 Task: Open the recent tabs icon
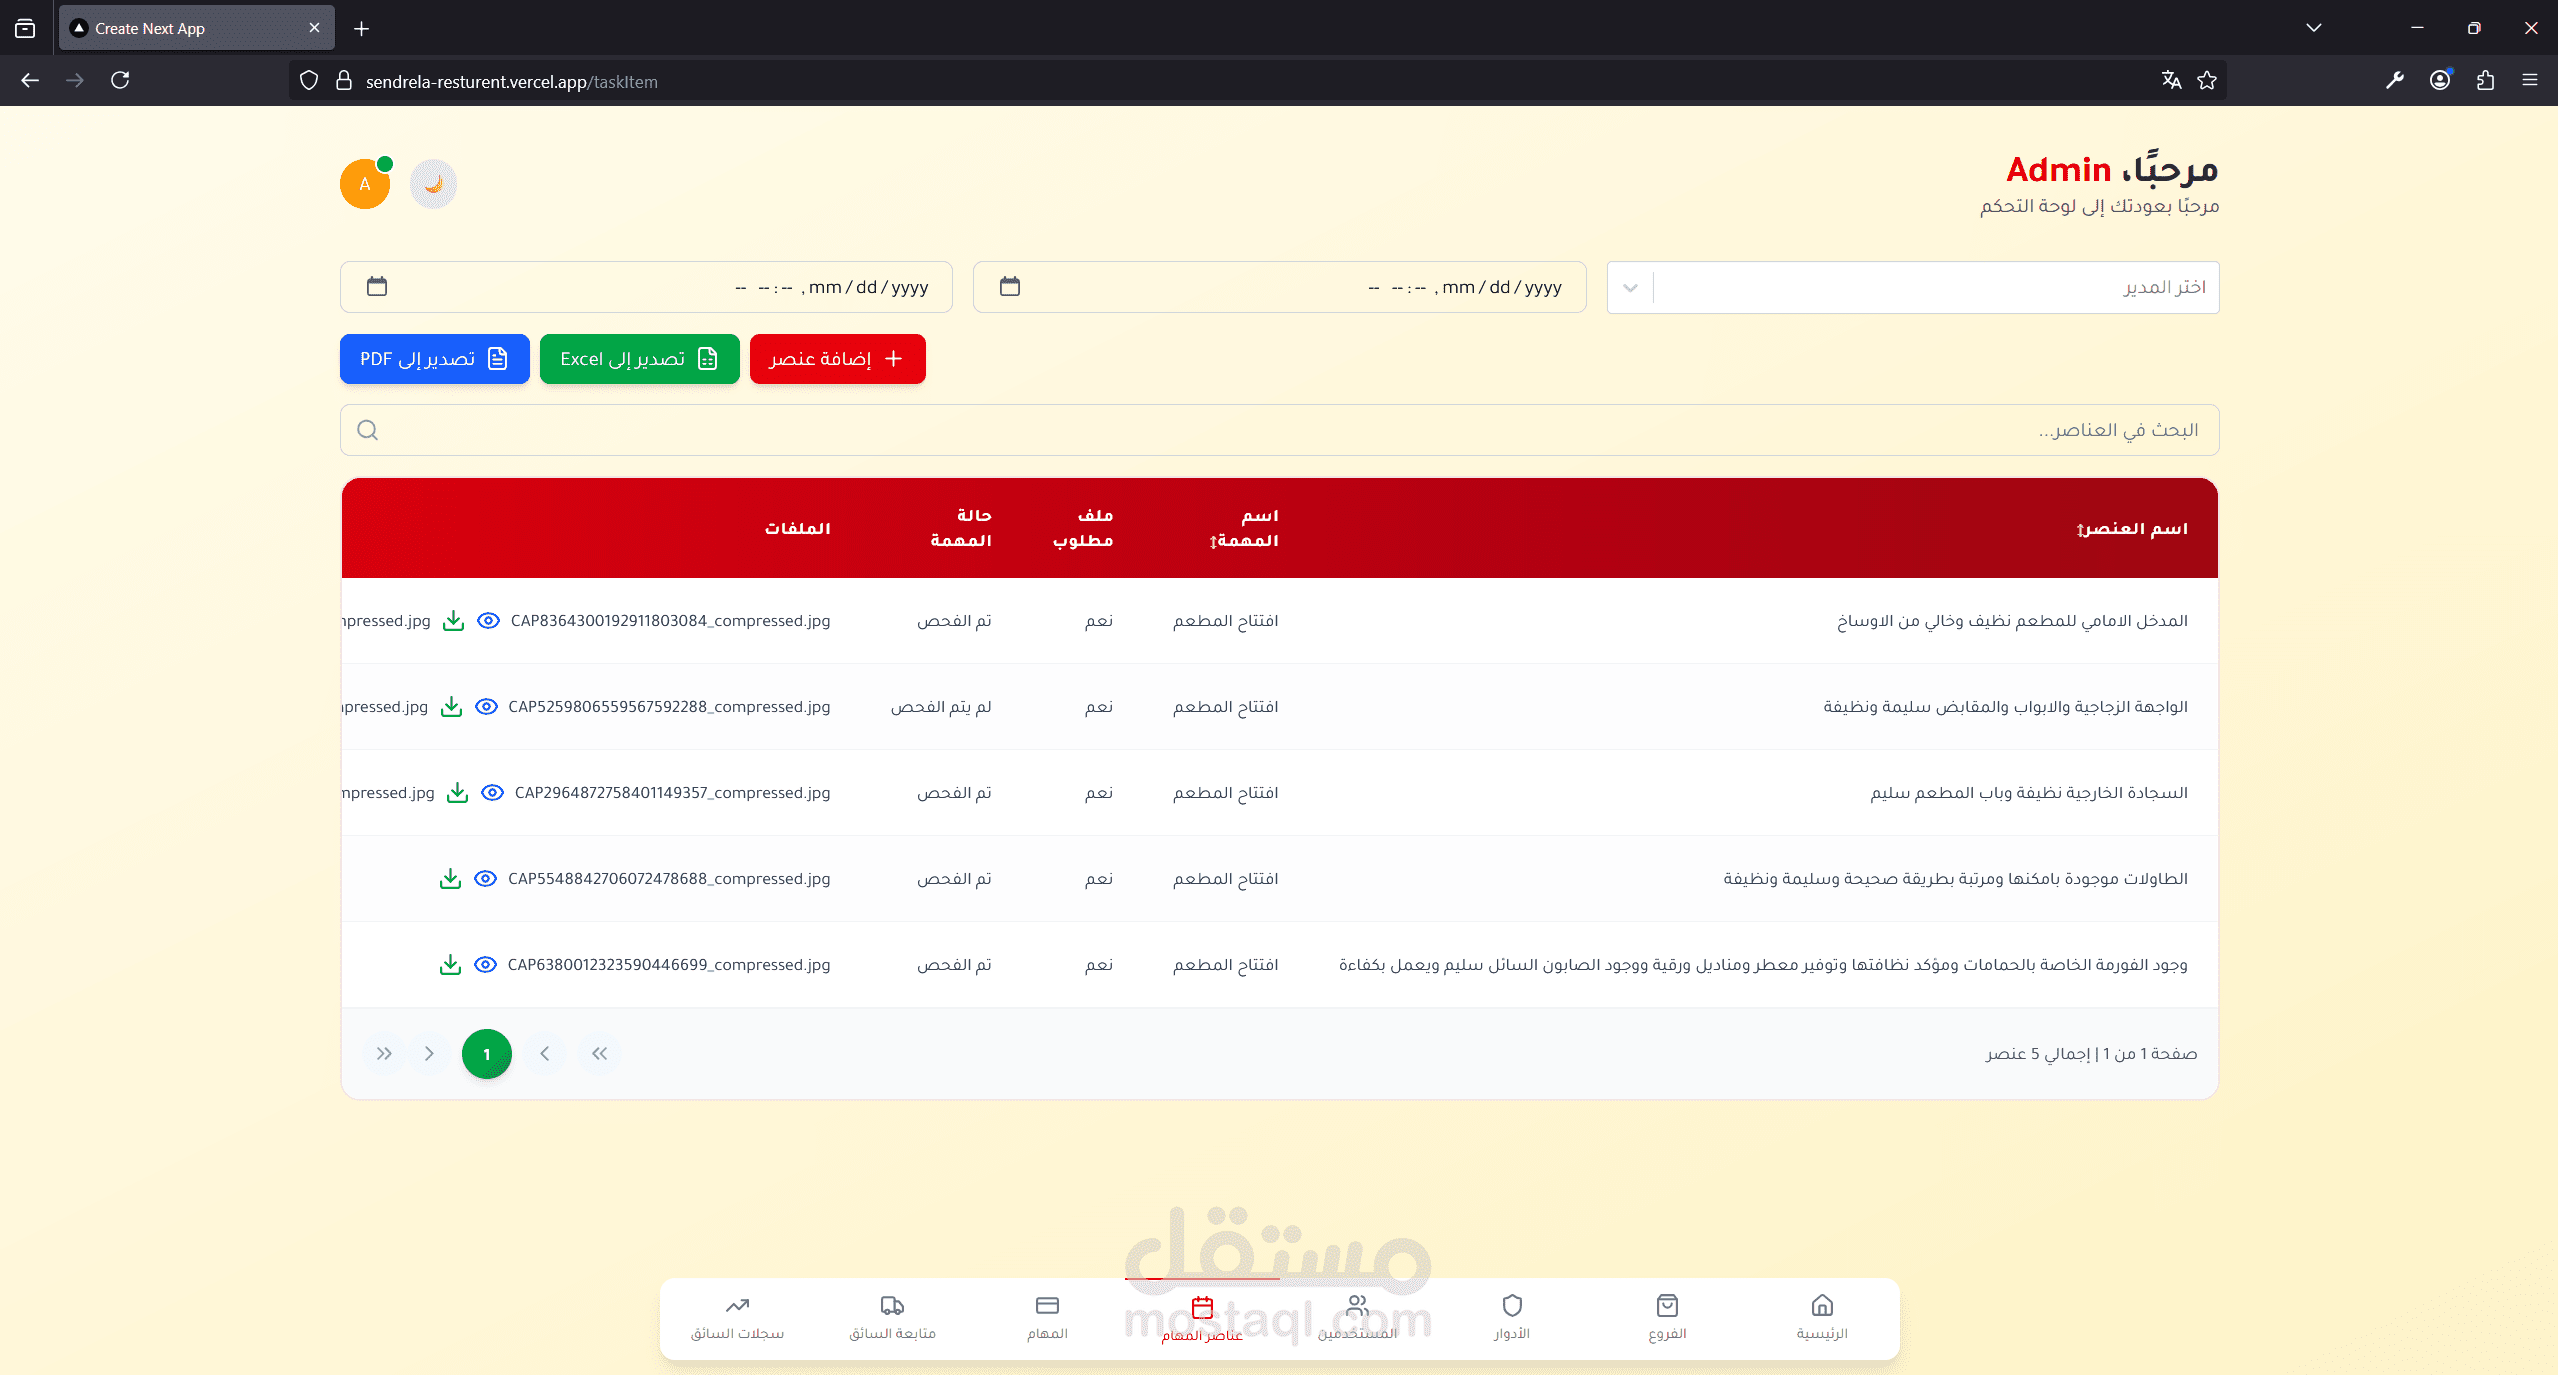(x=25, y=29)
